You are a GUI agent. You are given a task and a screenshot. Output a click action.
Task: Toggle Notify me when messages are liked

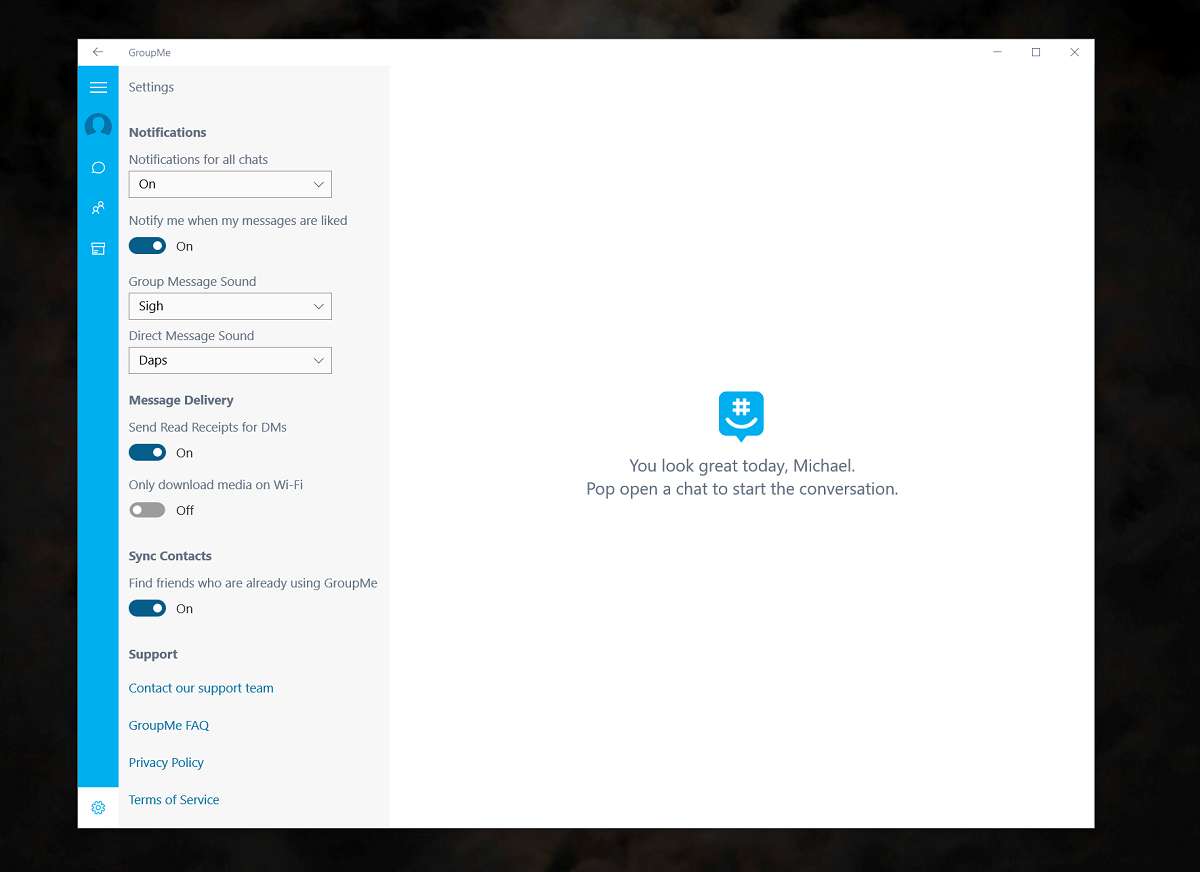[147, 246]
